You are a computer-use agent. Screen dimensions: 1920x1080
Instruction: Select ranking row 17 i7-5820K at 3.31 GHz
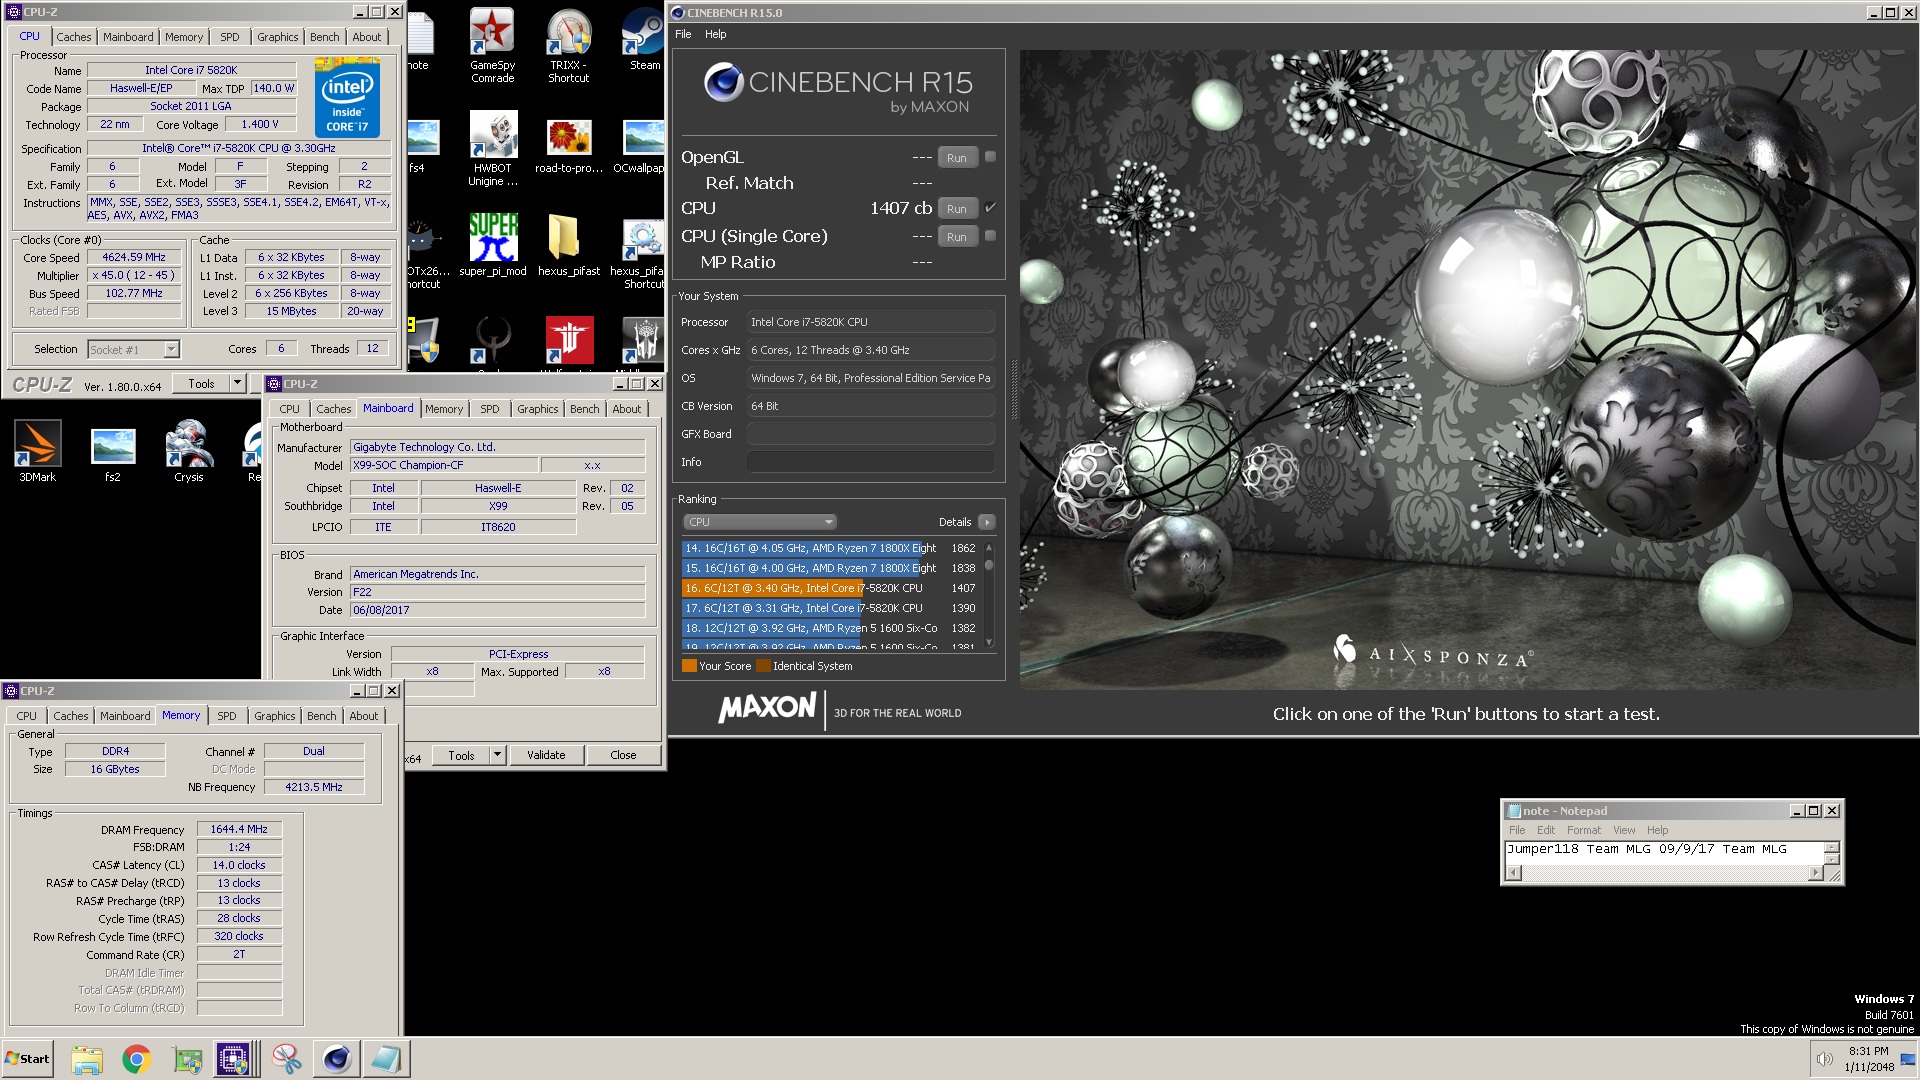coord(830,608)
